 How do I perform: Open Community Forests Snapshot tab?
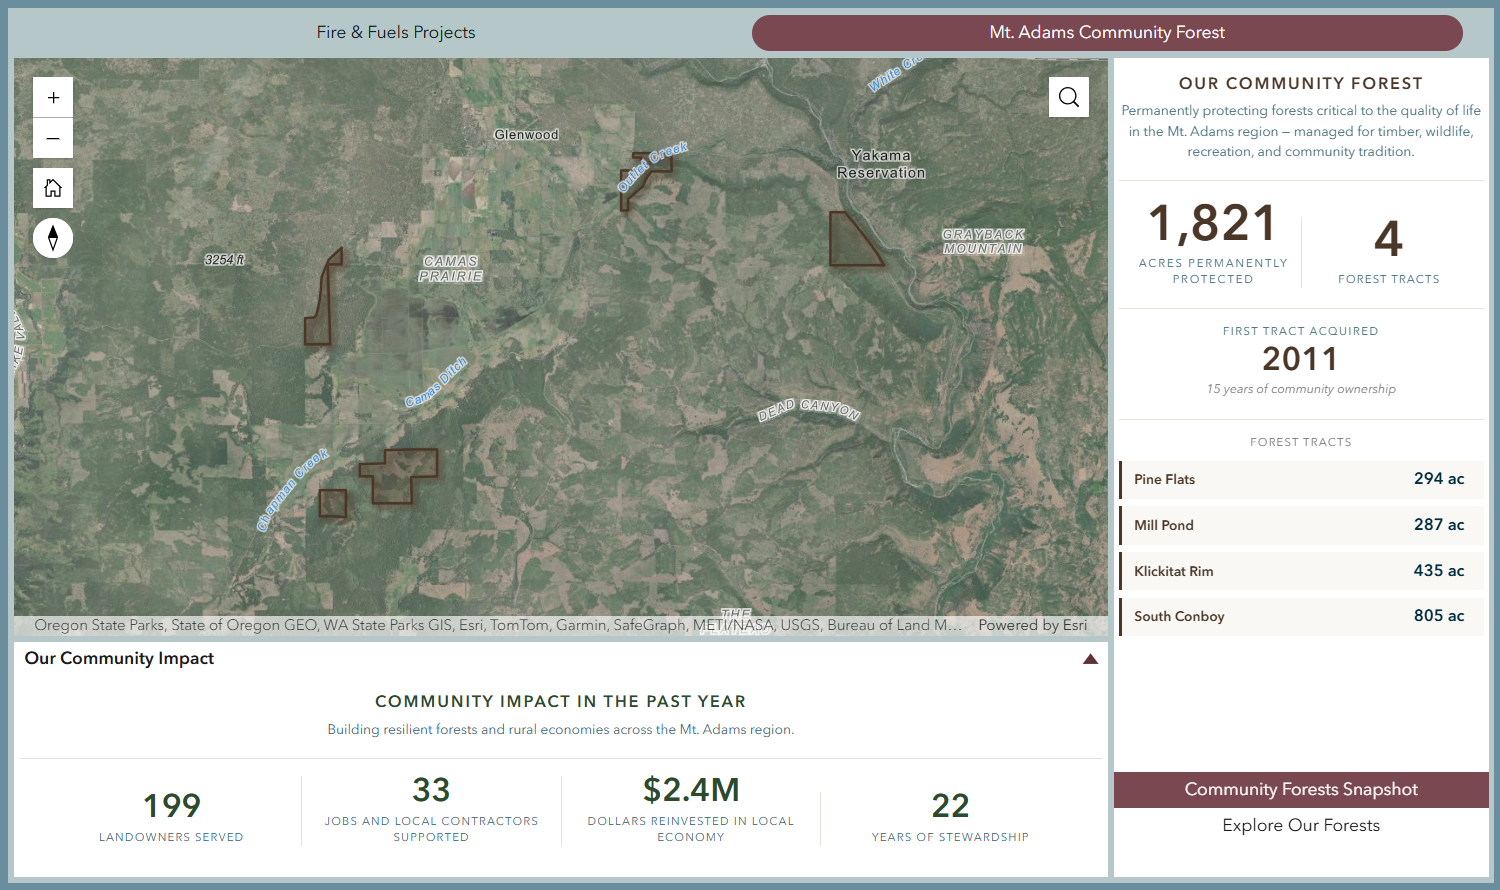[1301, 789]
